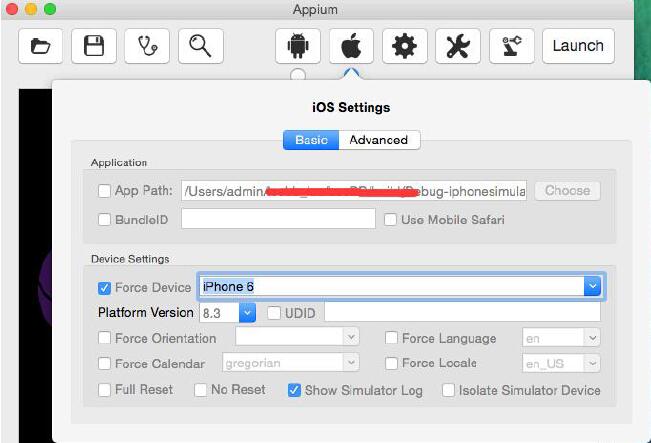Check Use Mobile Safari
Image resolution: width=651 pixels, height=443 pixels.
tap(390, 220)
